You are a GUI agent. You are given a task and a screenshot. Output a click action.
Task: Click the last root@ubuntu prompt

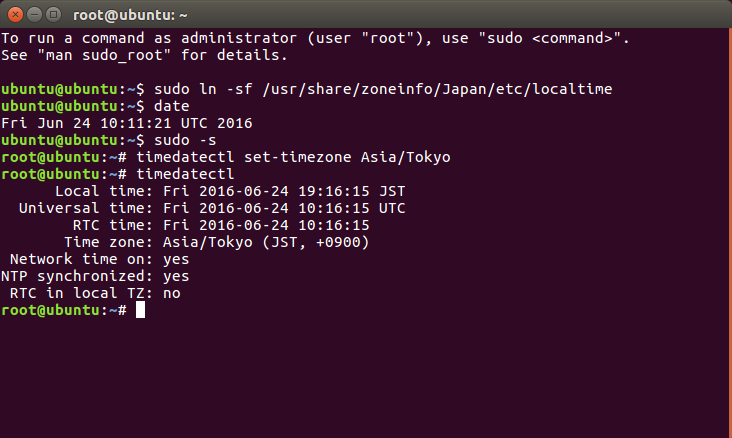point(64,310)
